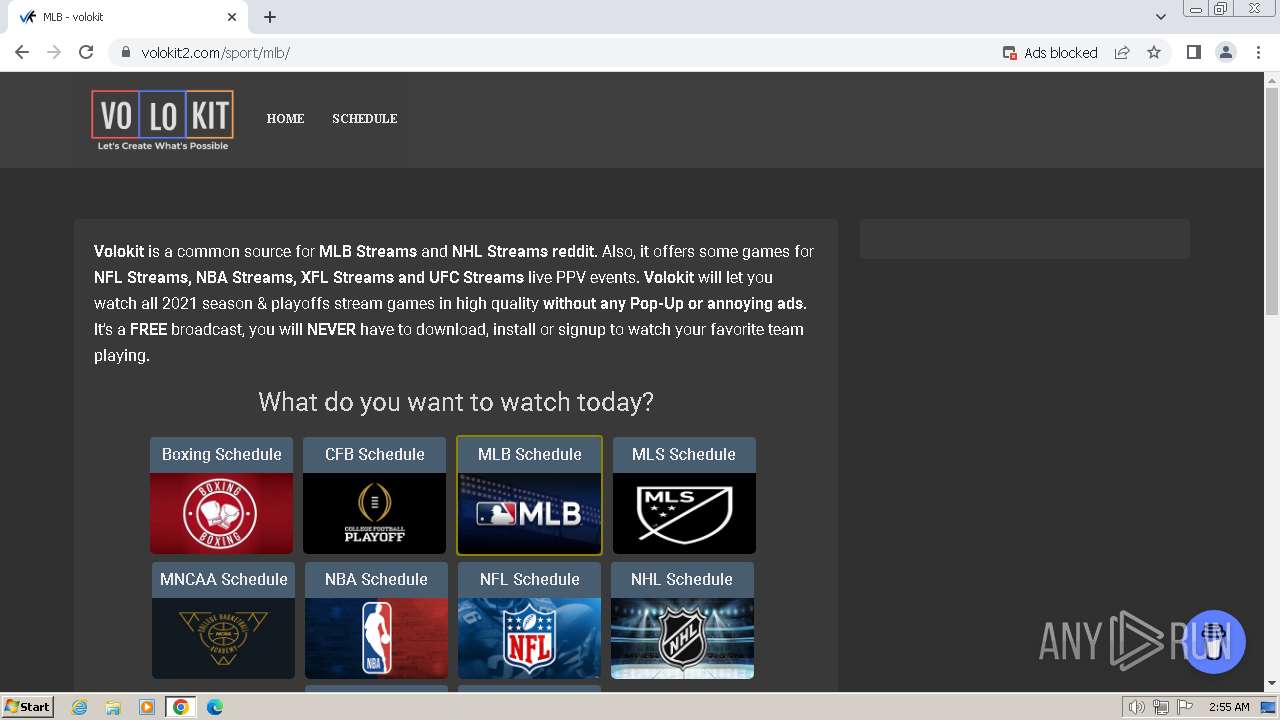Reload the page
The image size is (1280, 720).
86,52
